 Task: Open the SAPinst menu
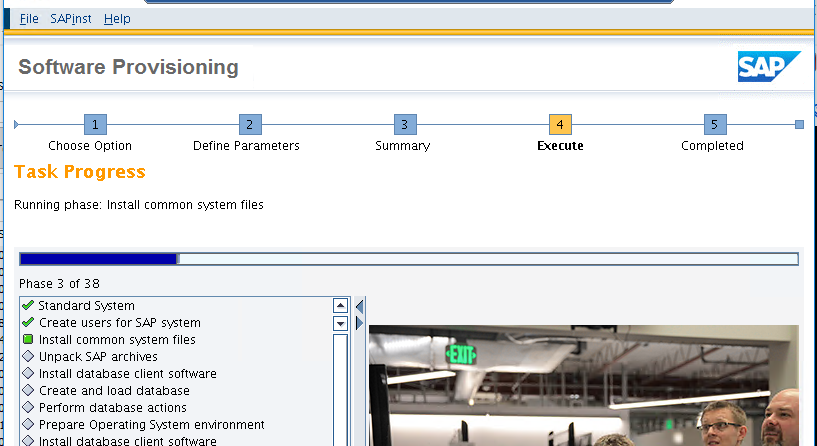pyautogui.click(x=70, y=19)
